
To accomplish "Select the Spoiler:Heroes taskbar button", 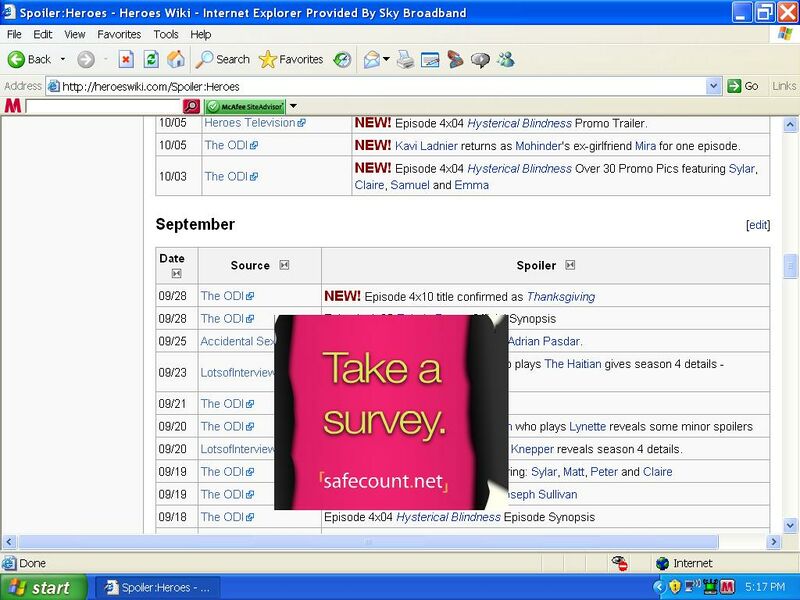I will click(159, 587).
